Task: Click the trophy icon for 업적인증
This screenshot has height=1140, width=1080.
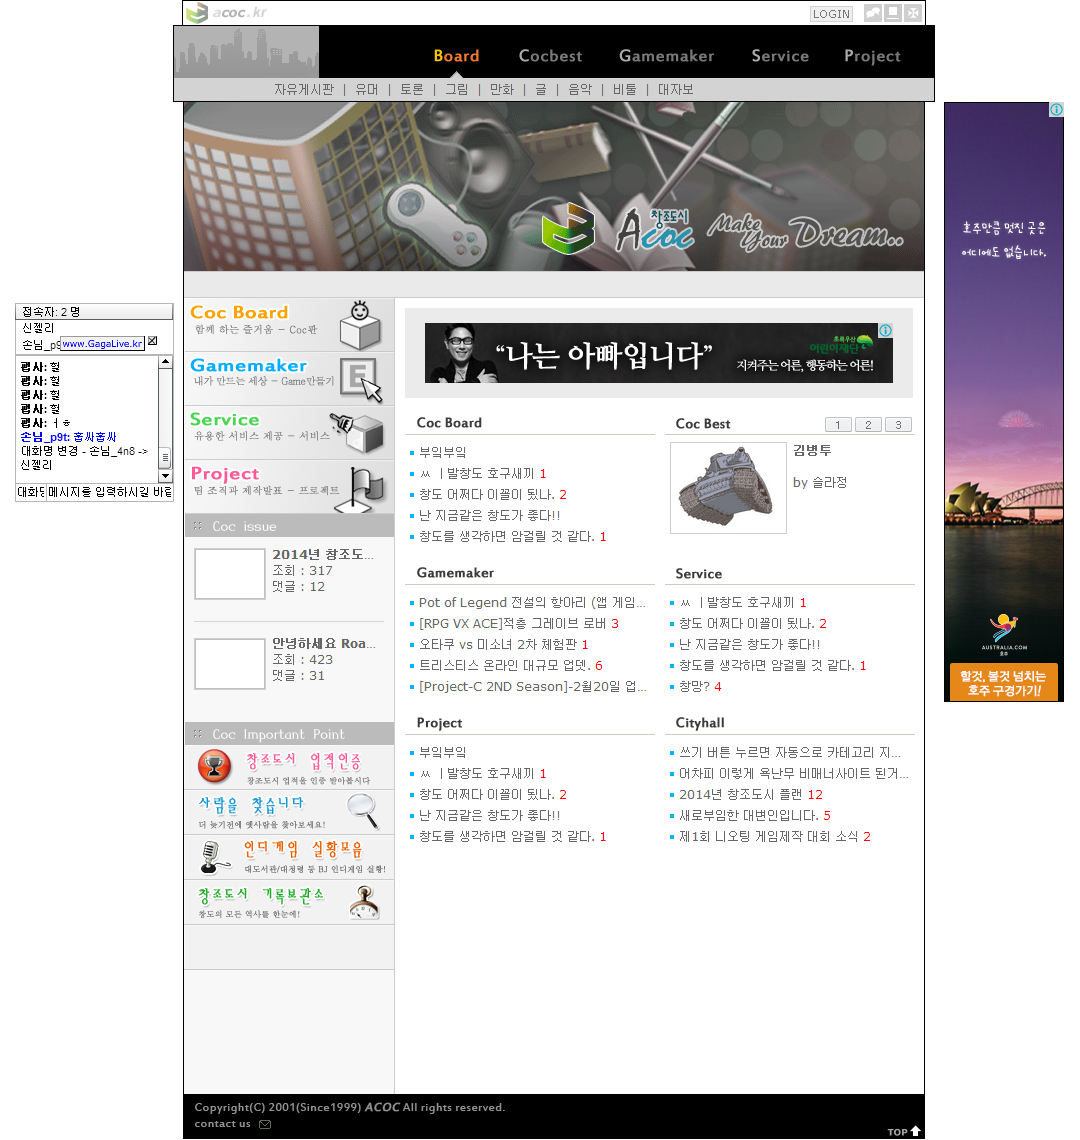Action: (x=215, y=766)
